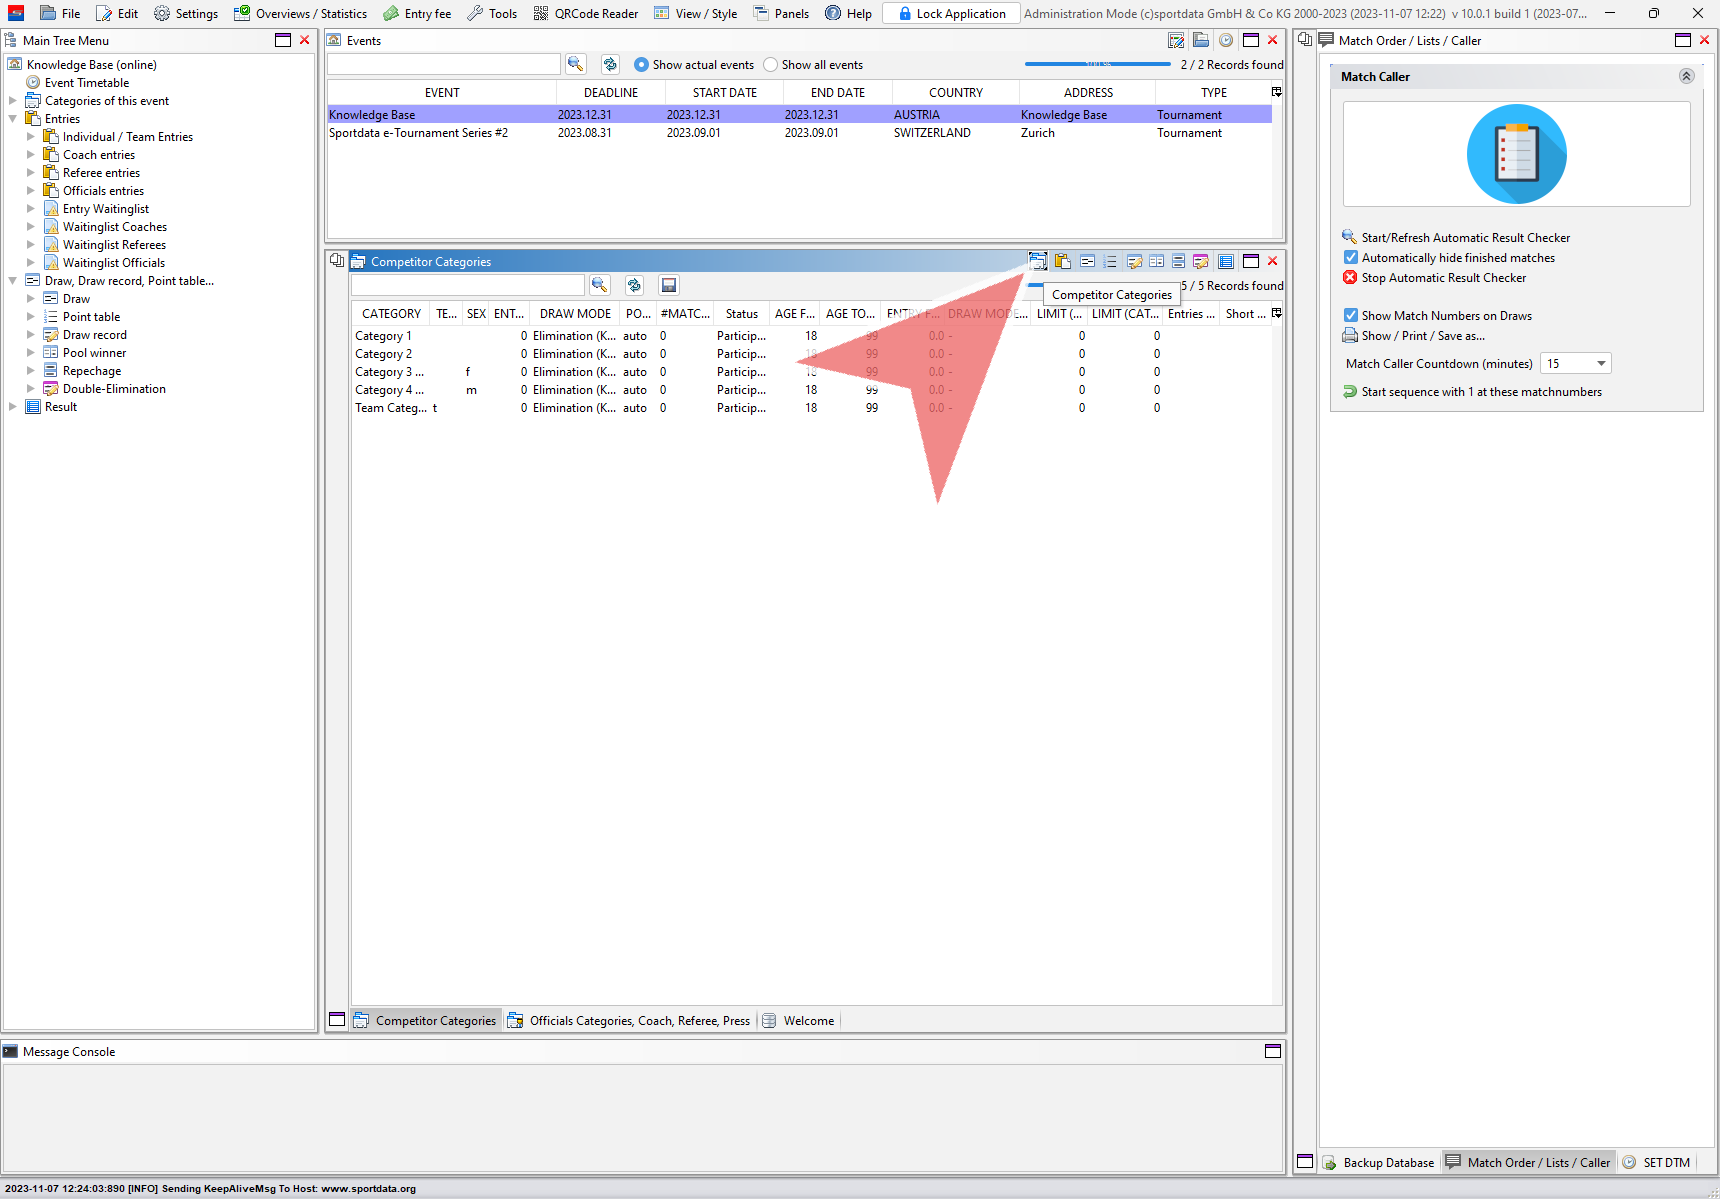1720x1200 pixels.
Task: Click refresh icon in Competitor Categories panel
Action: pyautogui.click(x=634, y=285)
